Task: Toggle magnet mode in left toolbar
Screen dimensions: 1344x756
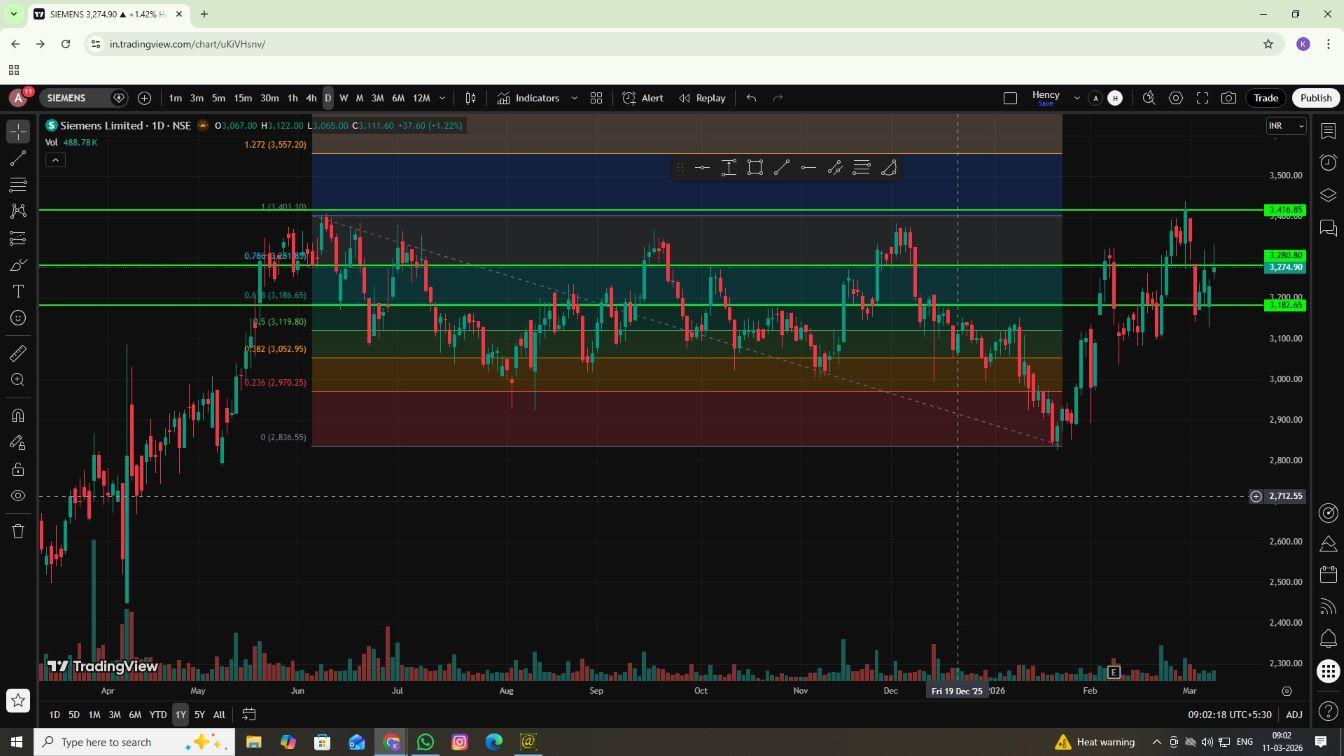Action: (x=18, y=416)
